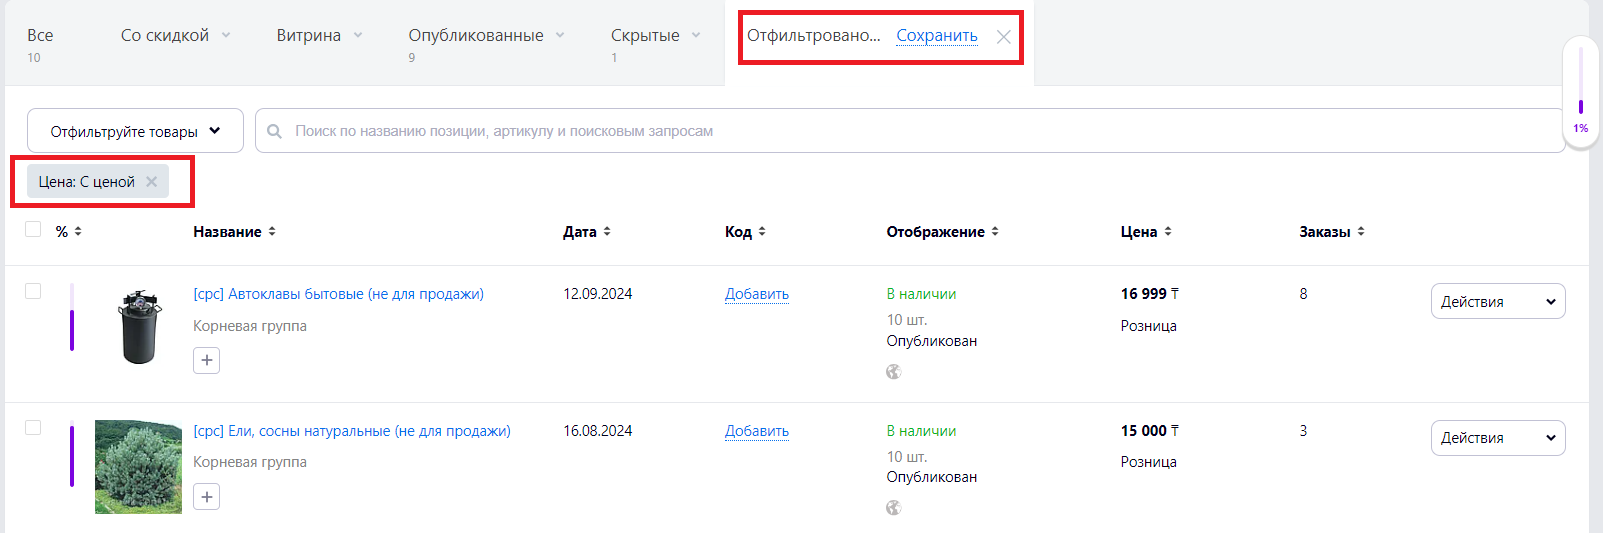Sort by Цена column arrows
This screenshot has height=533, width=1603.
point(1168,231)
